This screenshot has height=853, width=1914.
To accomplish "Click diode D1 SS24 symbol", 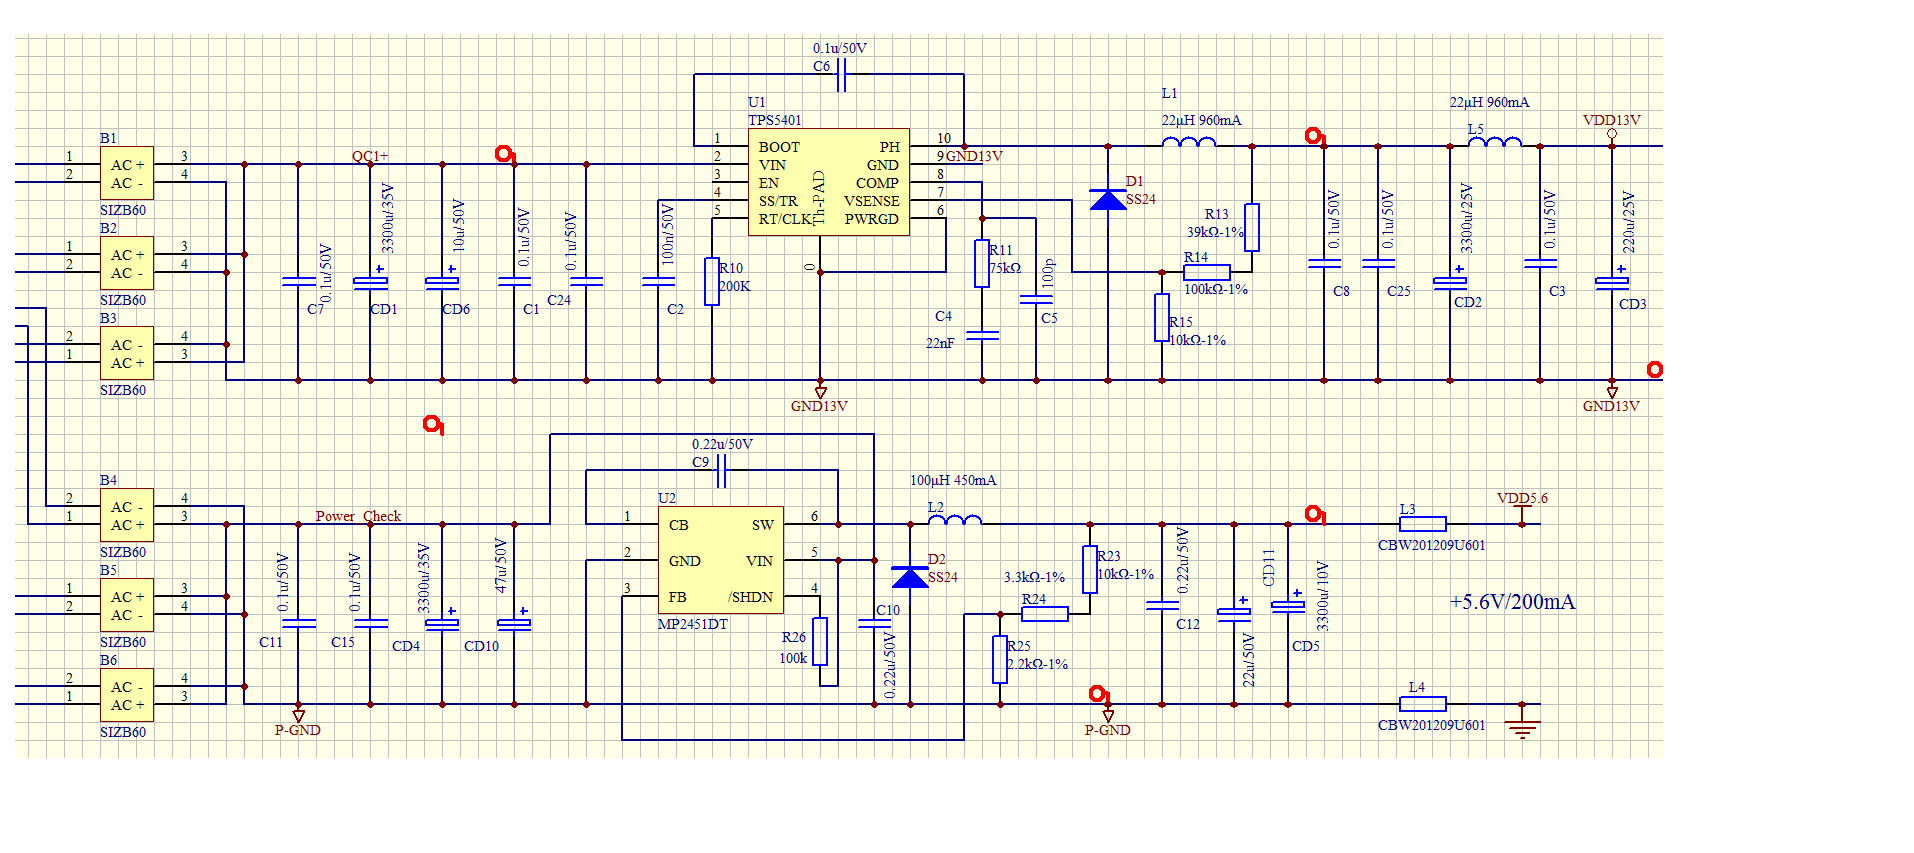I will point(1107,200).
